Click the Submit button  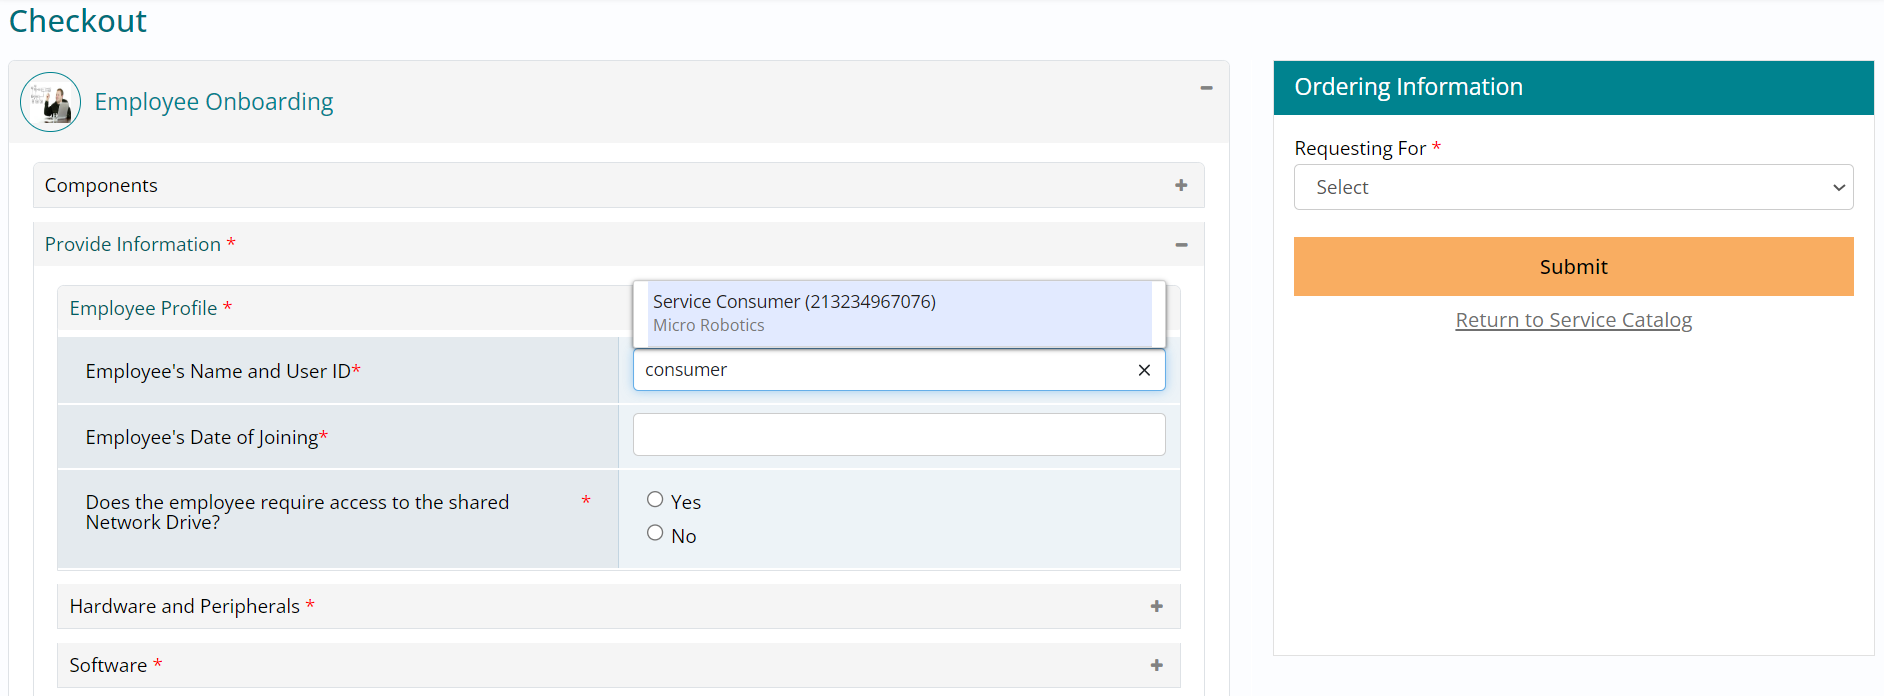pyautogui.click(x=1573, y=267)
